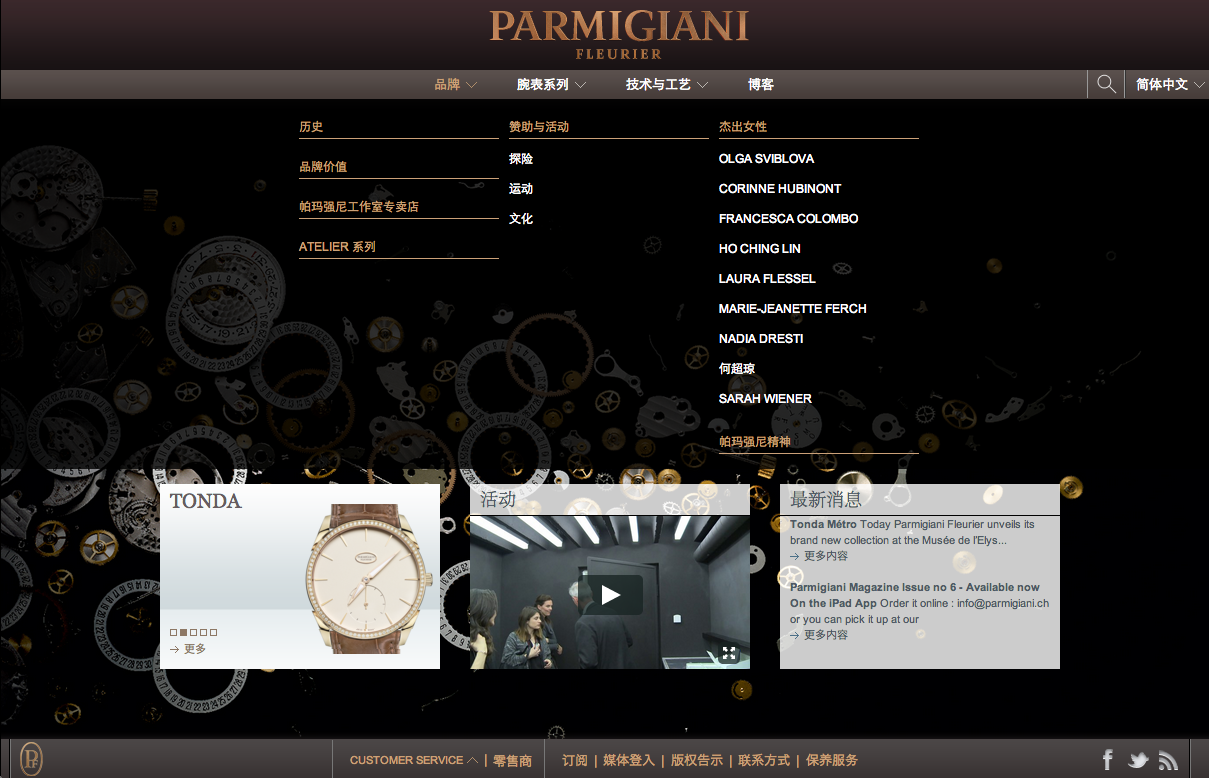
Task: Click 更多 on the Tonda card
Action: click(x=188, y=649)
